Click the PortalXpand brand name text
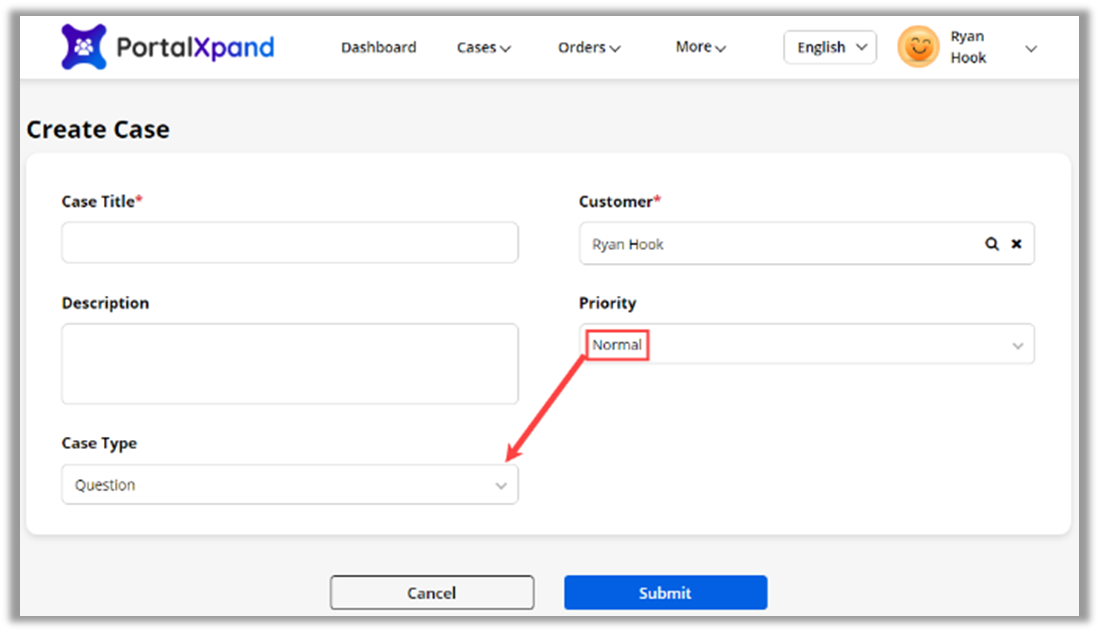Screen dimensions: 1100x632 tap(195, 47)
